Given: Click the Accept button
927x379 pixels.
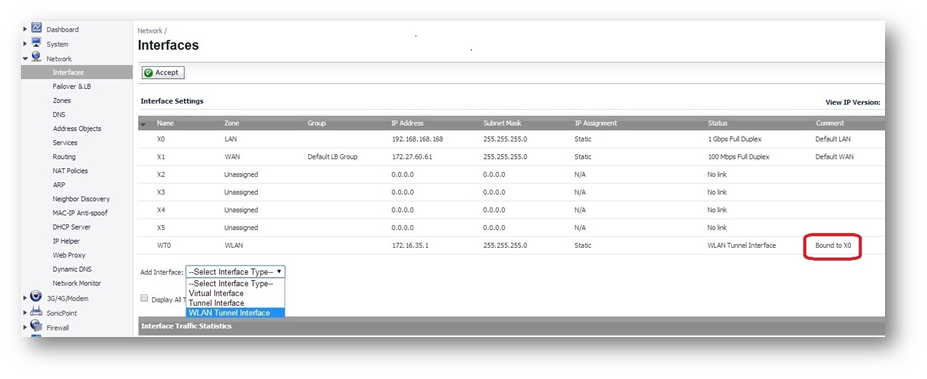Looking at the screenshot, I should (163, 73).
